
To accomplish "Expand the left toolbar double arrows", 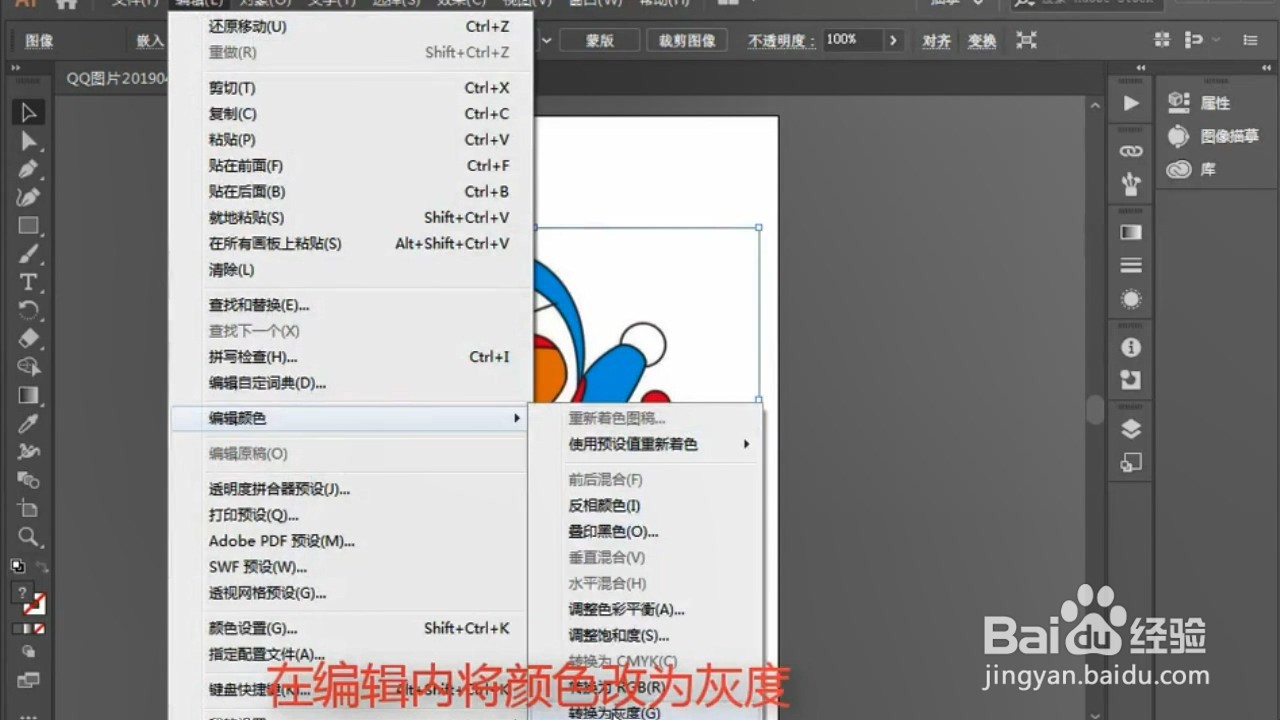I will pyautogui.click(x=17, y=69).
